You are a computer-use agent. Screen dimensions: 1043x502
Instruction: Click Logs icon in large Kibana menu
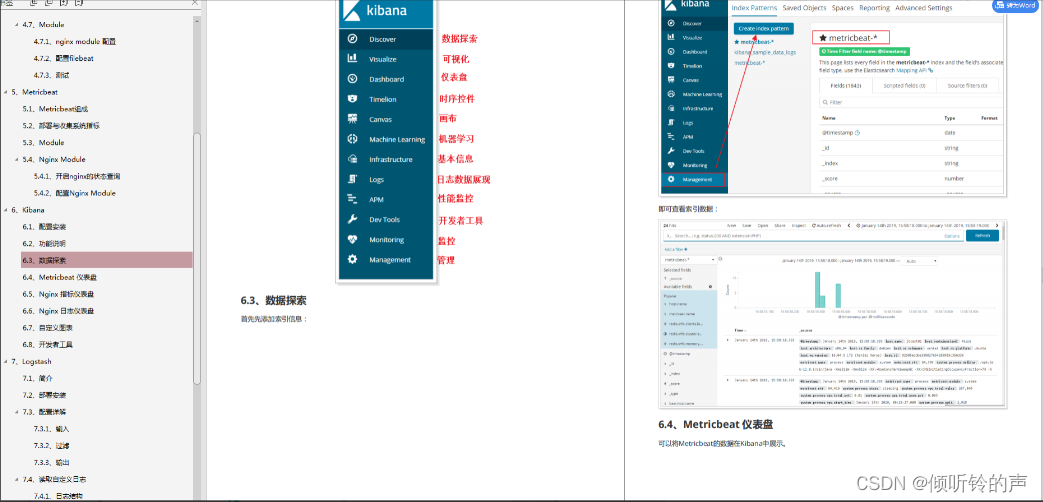click(x=353, y=179)
